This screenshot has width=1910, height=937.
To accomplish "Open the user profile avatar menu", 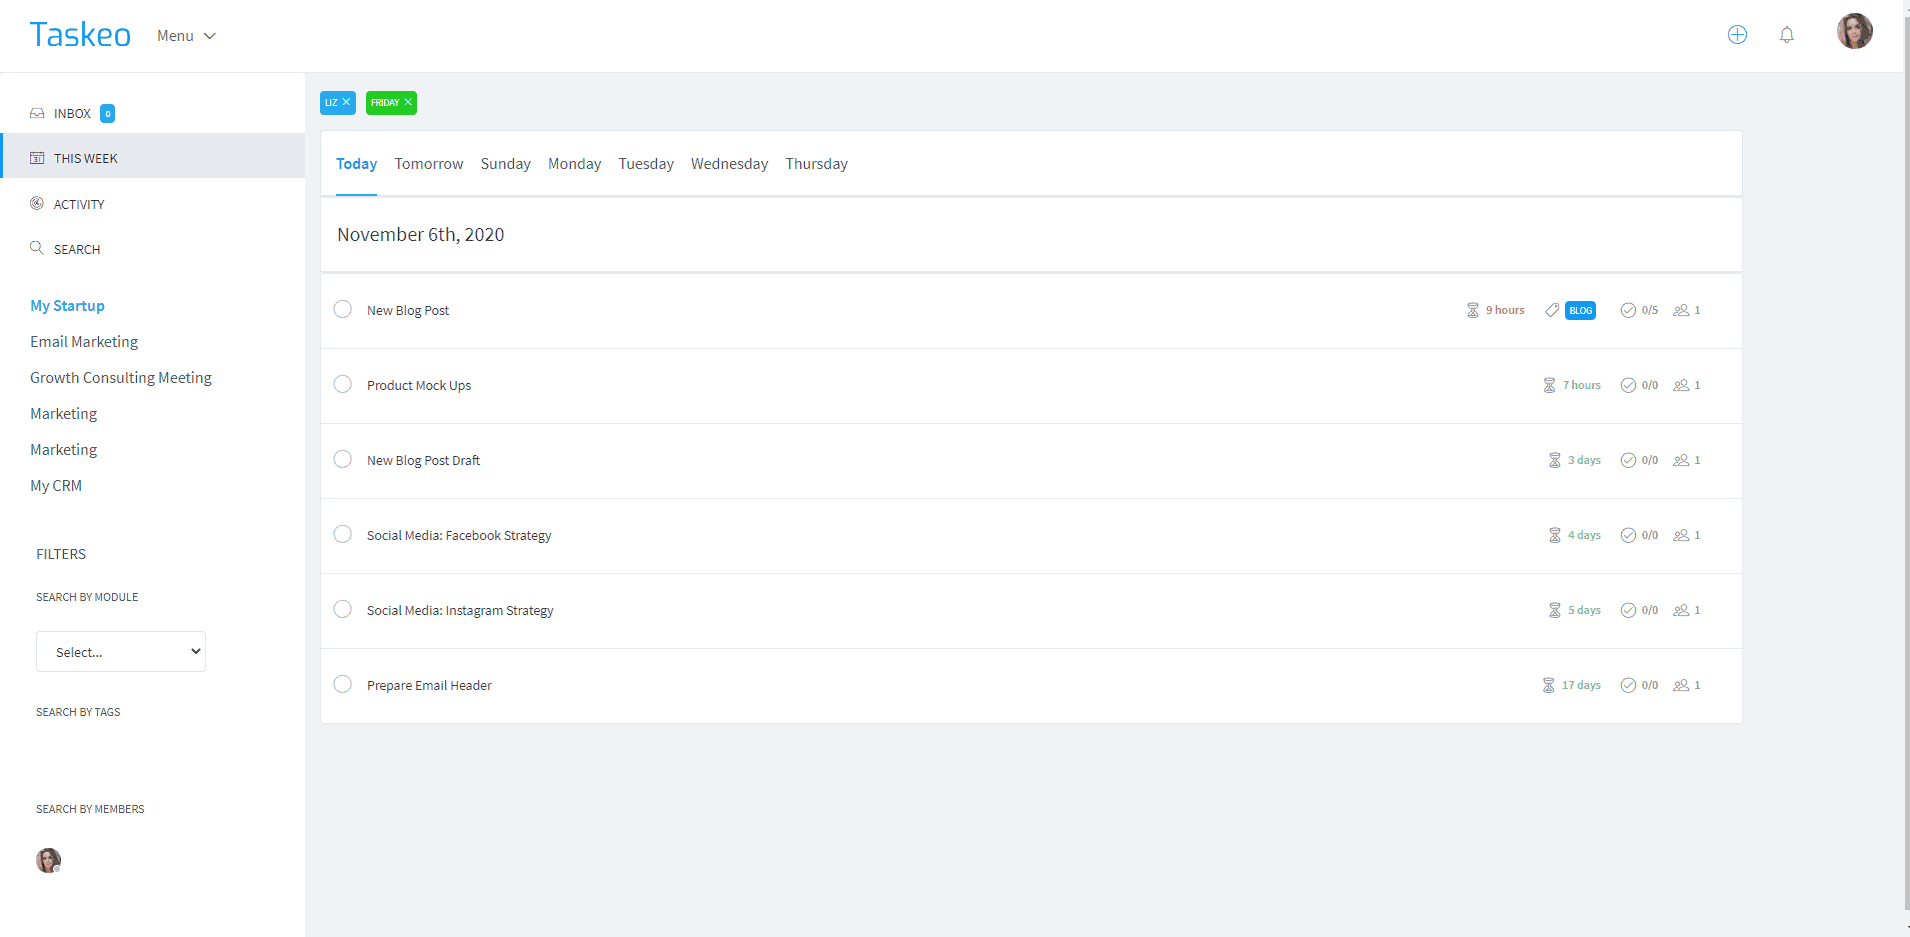I will [1854, 32].
